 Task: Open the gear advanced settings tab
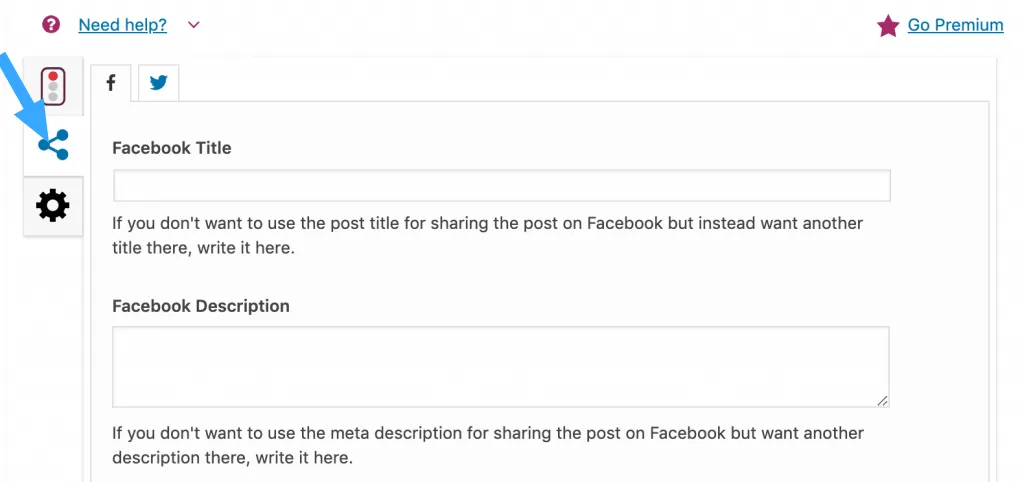(x=53, y=206)
